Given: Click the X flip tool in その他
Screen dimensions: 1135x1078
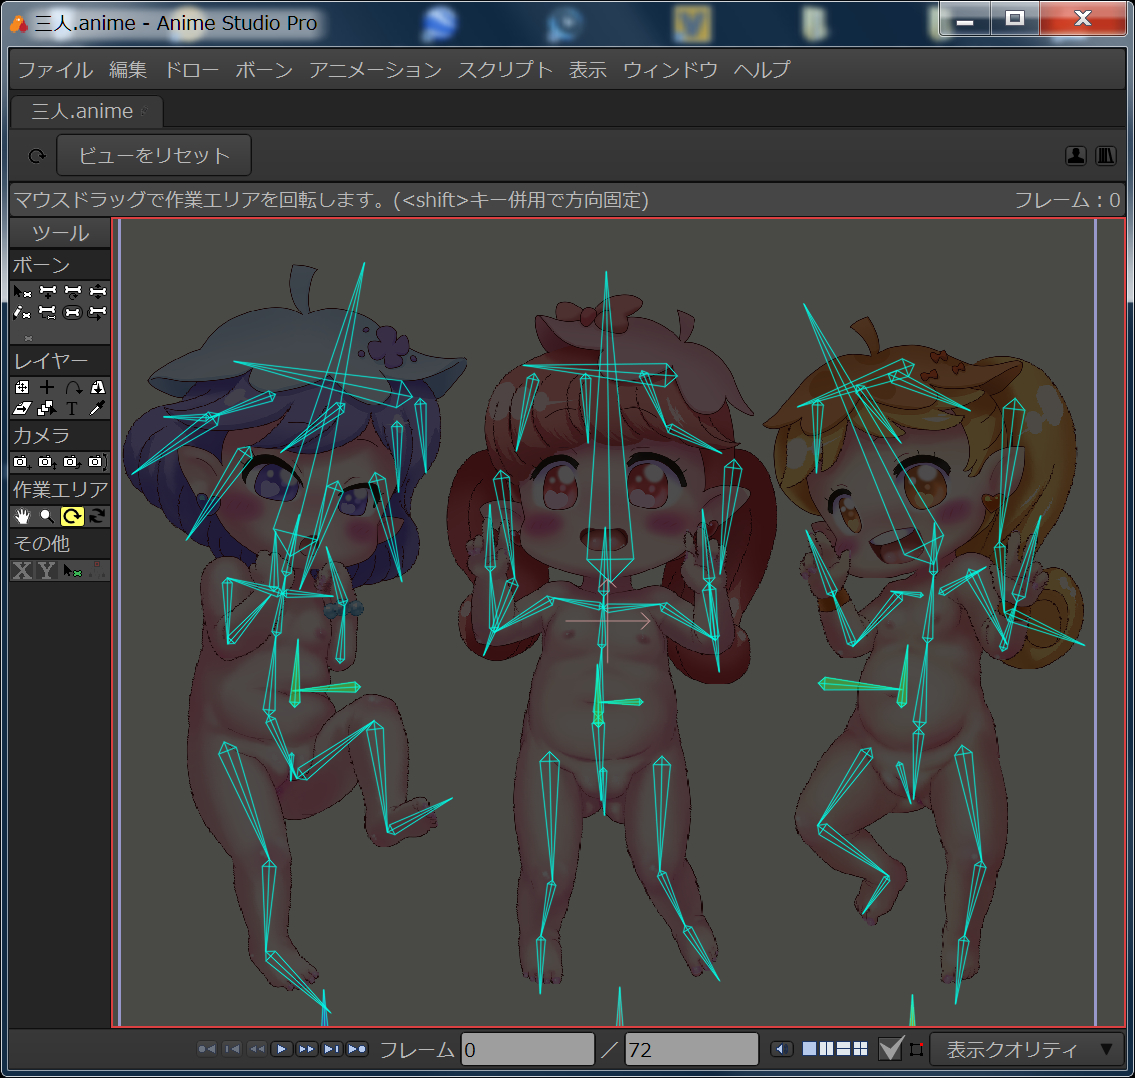Looking at the screenshot, I should pos(22,570).
